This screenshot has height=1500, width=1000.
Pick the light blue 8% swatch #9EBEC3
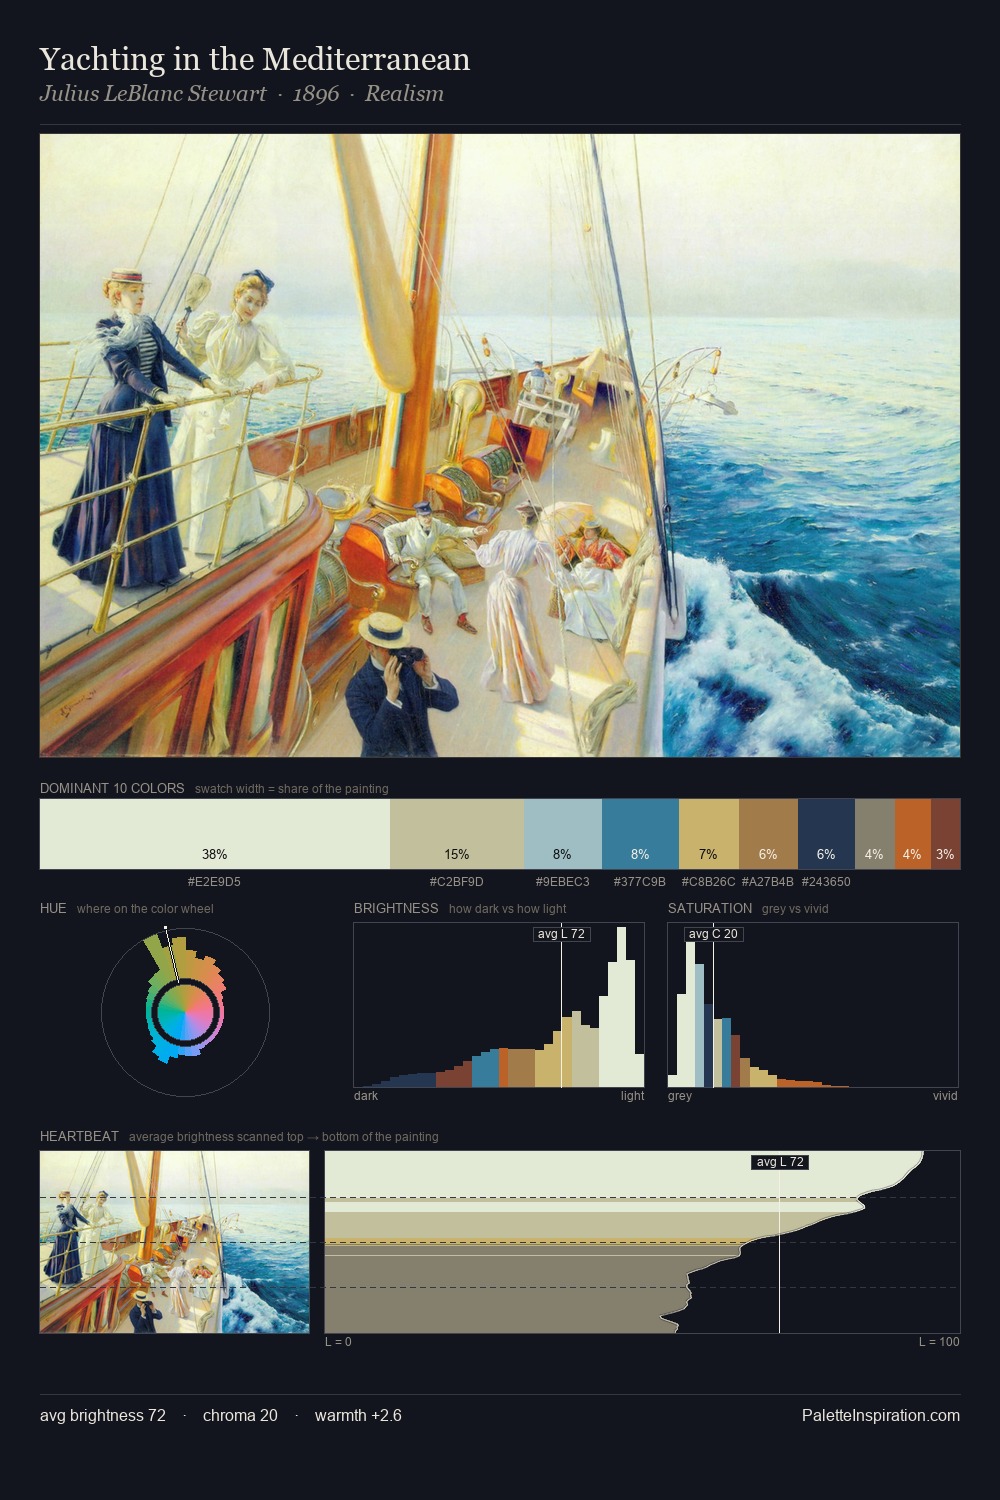pyautogui.click(x=563, y=834)
